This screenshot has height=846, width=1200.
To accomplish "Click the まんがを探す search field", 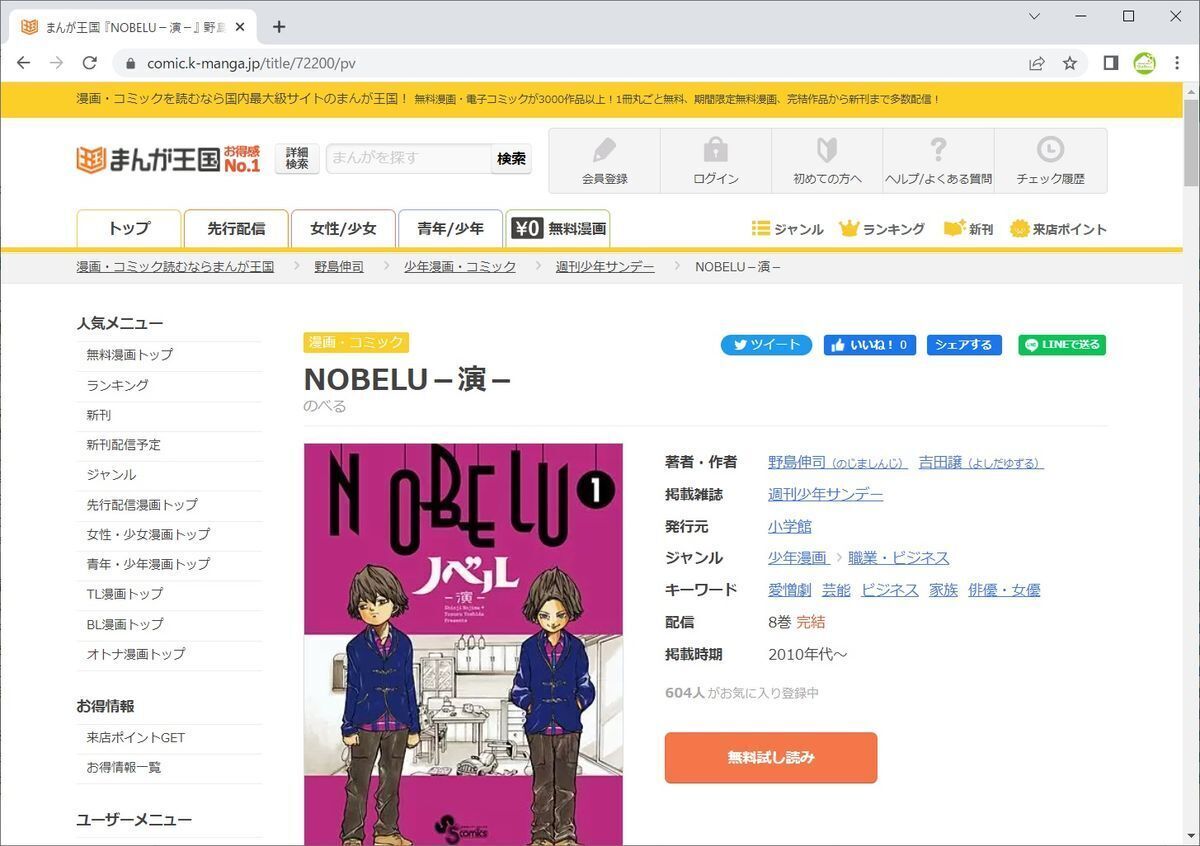I will [x=404, y=158].
